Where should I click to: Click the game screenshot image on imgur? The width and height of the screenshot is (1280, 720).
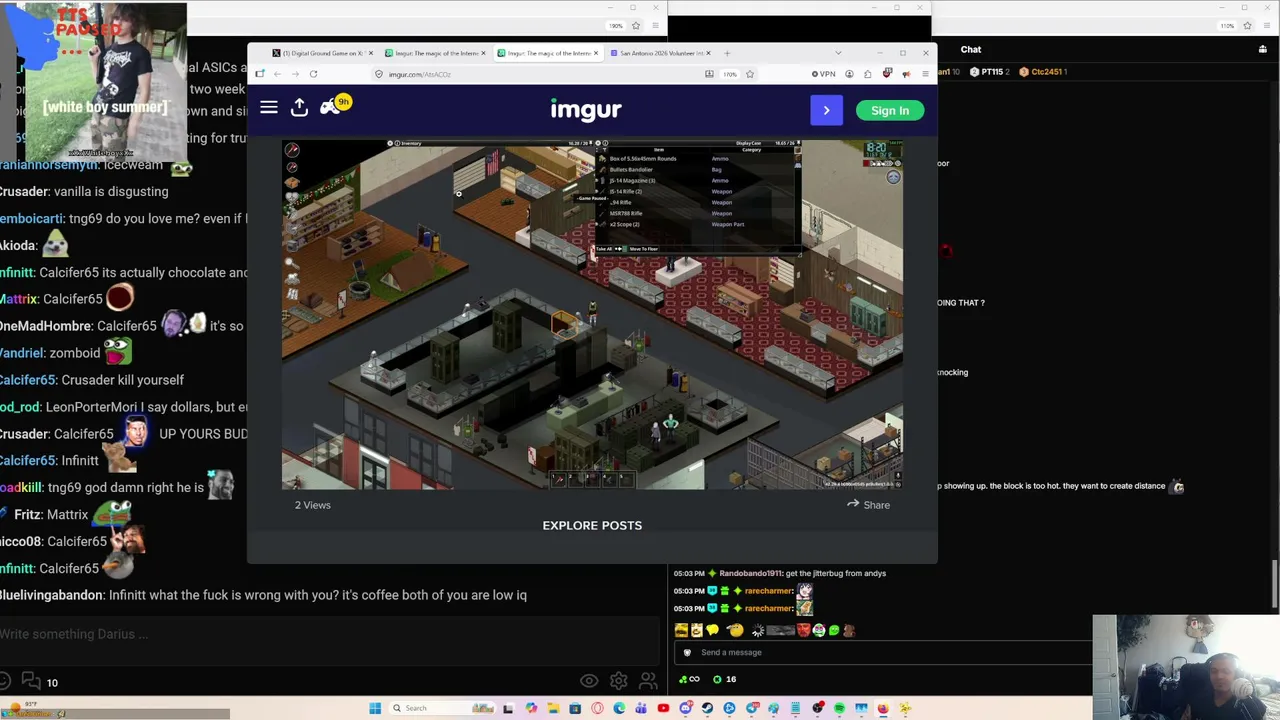[x=592, y=314]
